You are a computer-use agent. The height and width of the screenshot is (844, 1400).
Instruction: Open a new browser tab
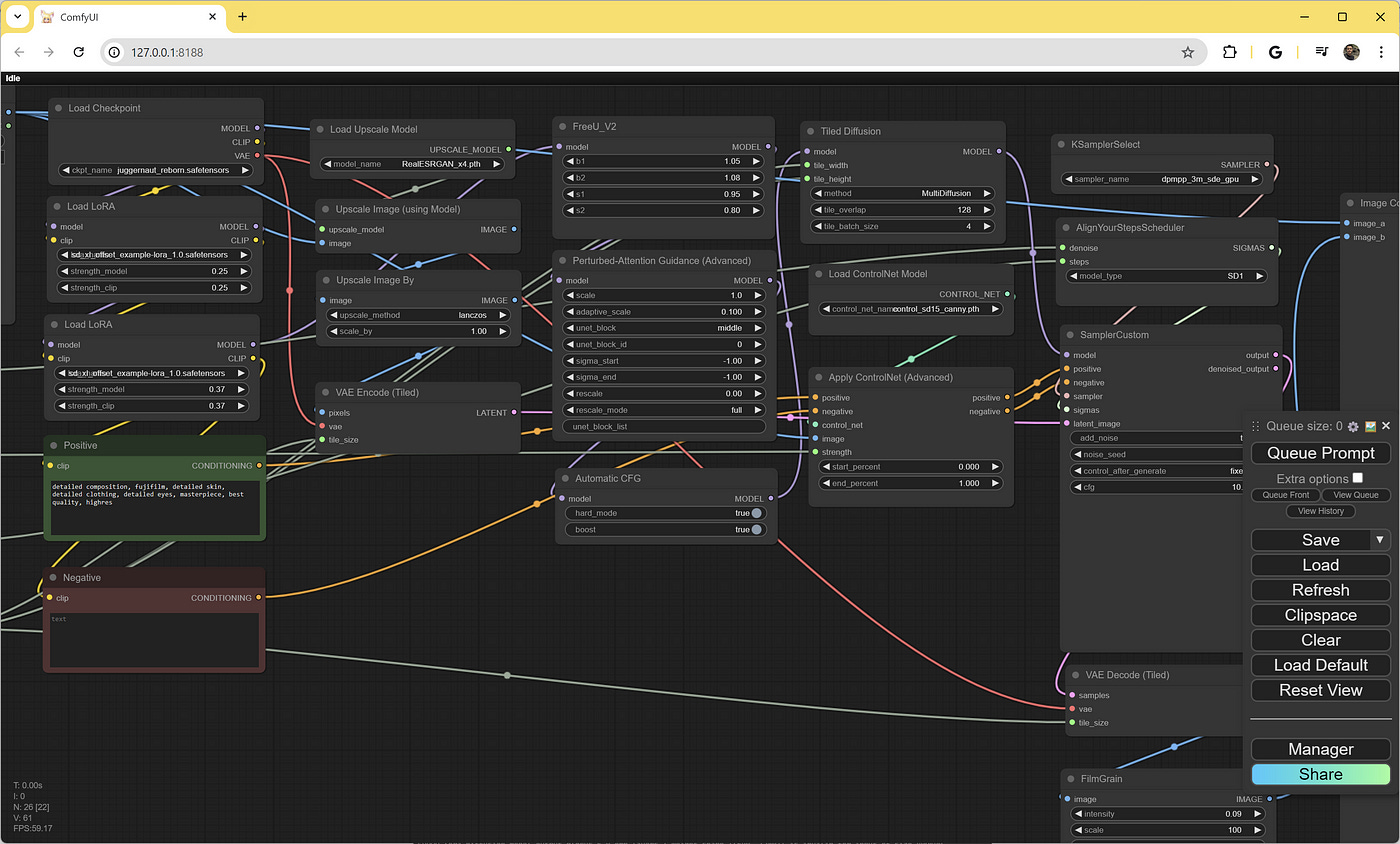(242, 17)
